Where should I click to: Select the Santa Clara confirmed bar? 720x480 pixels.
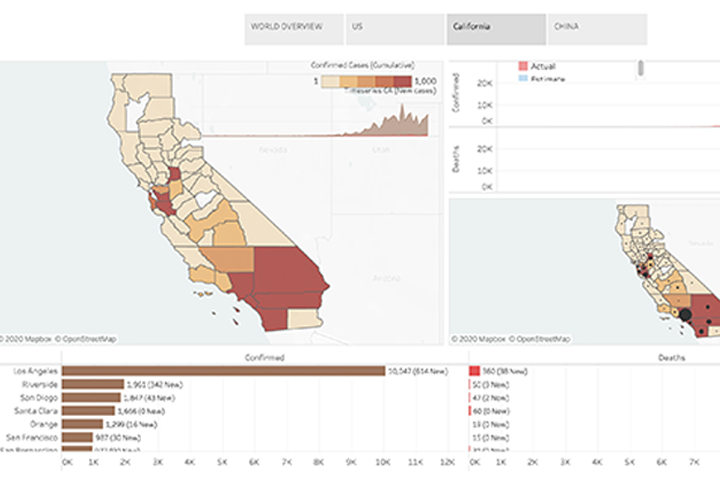pyautogui.click(x=88, y=411)
